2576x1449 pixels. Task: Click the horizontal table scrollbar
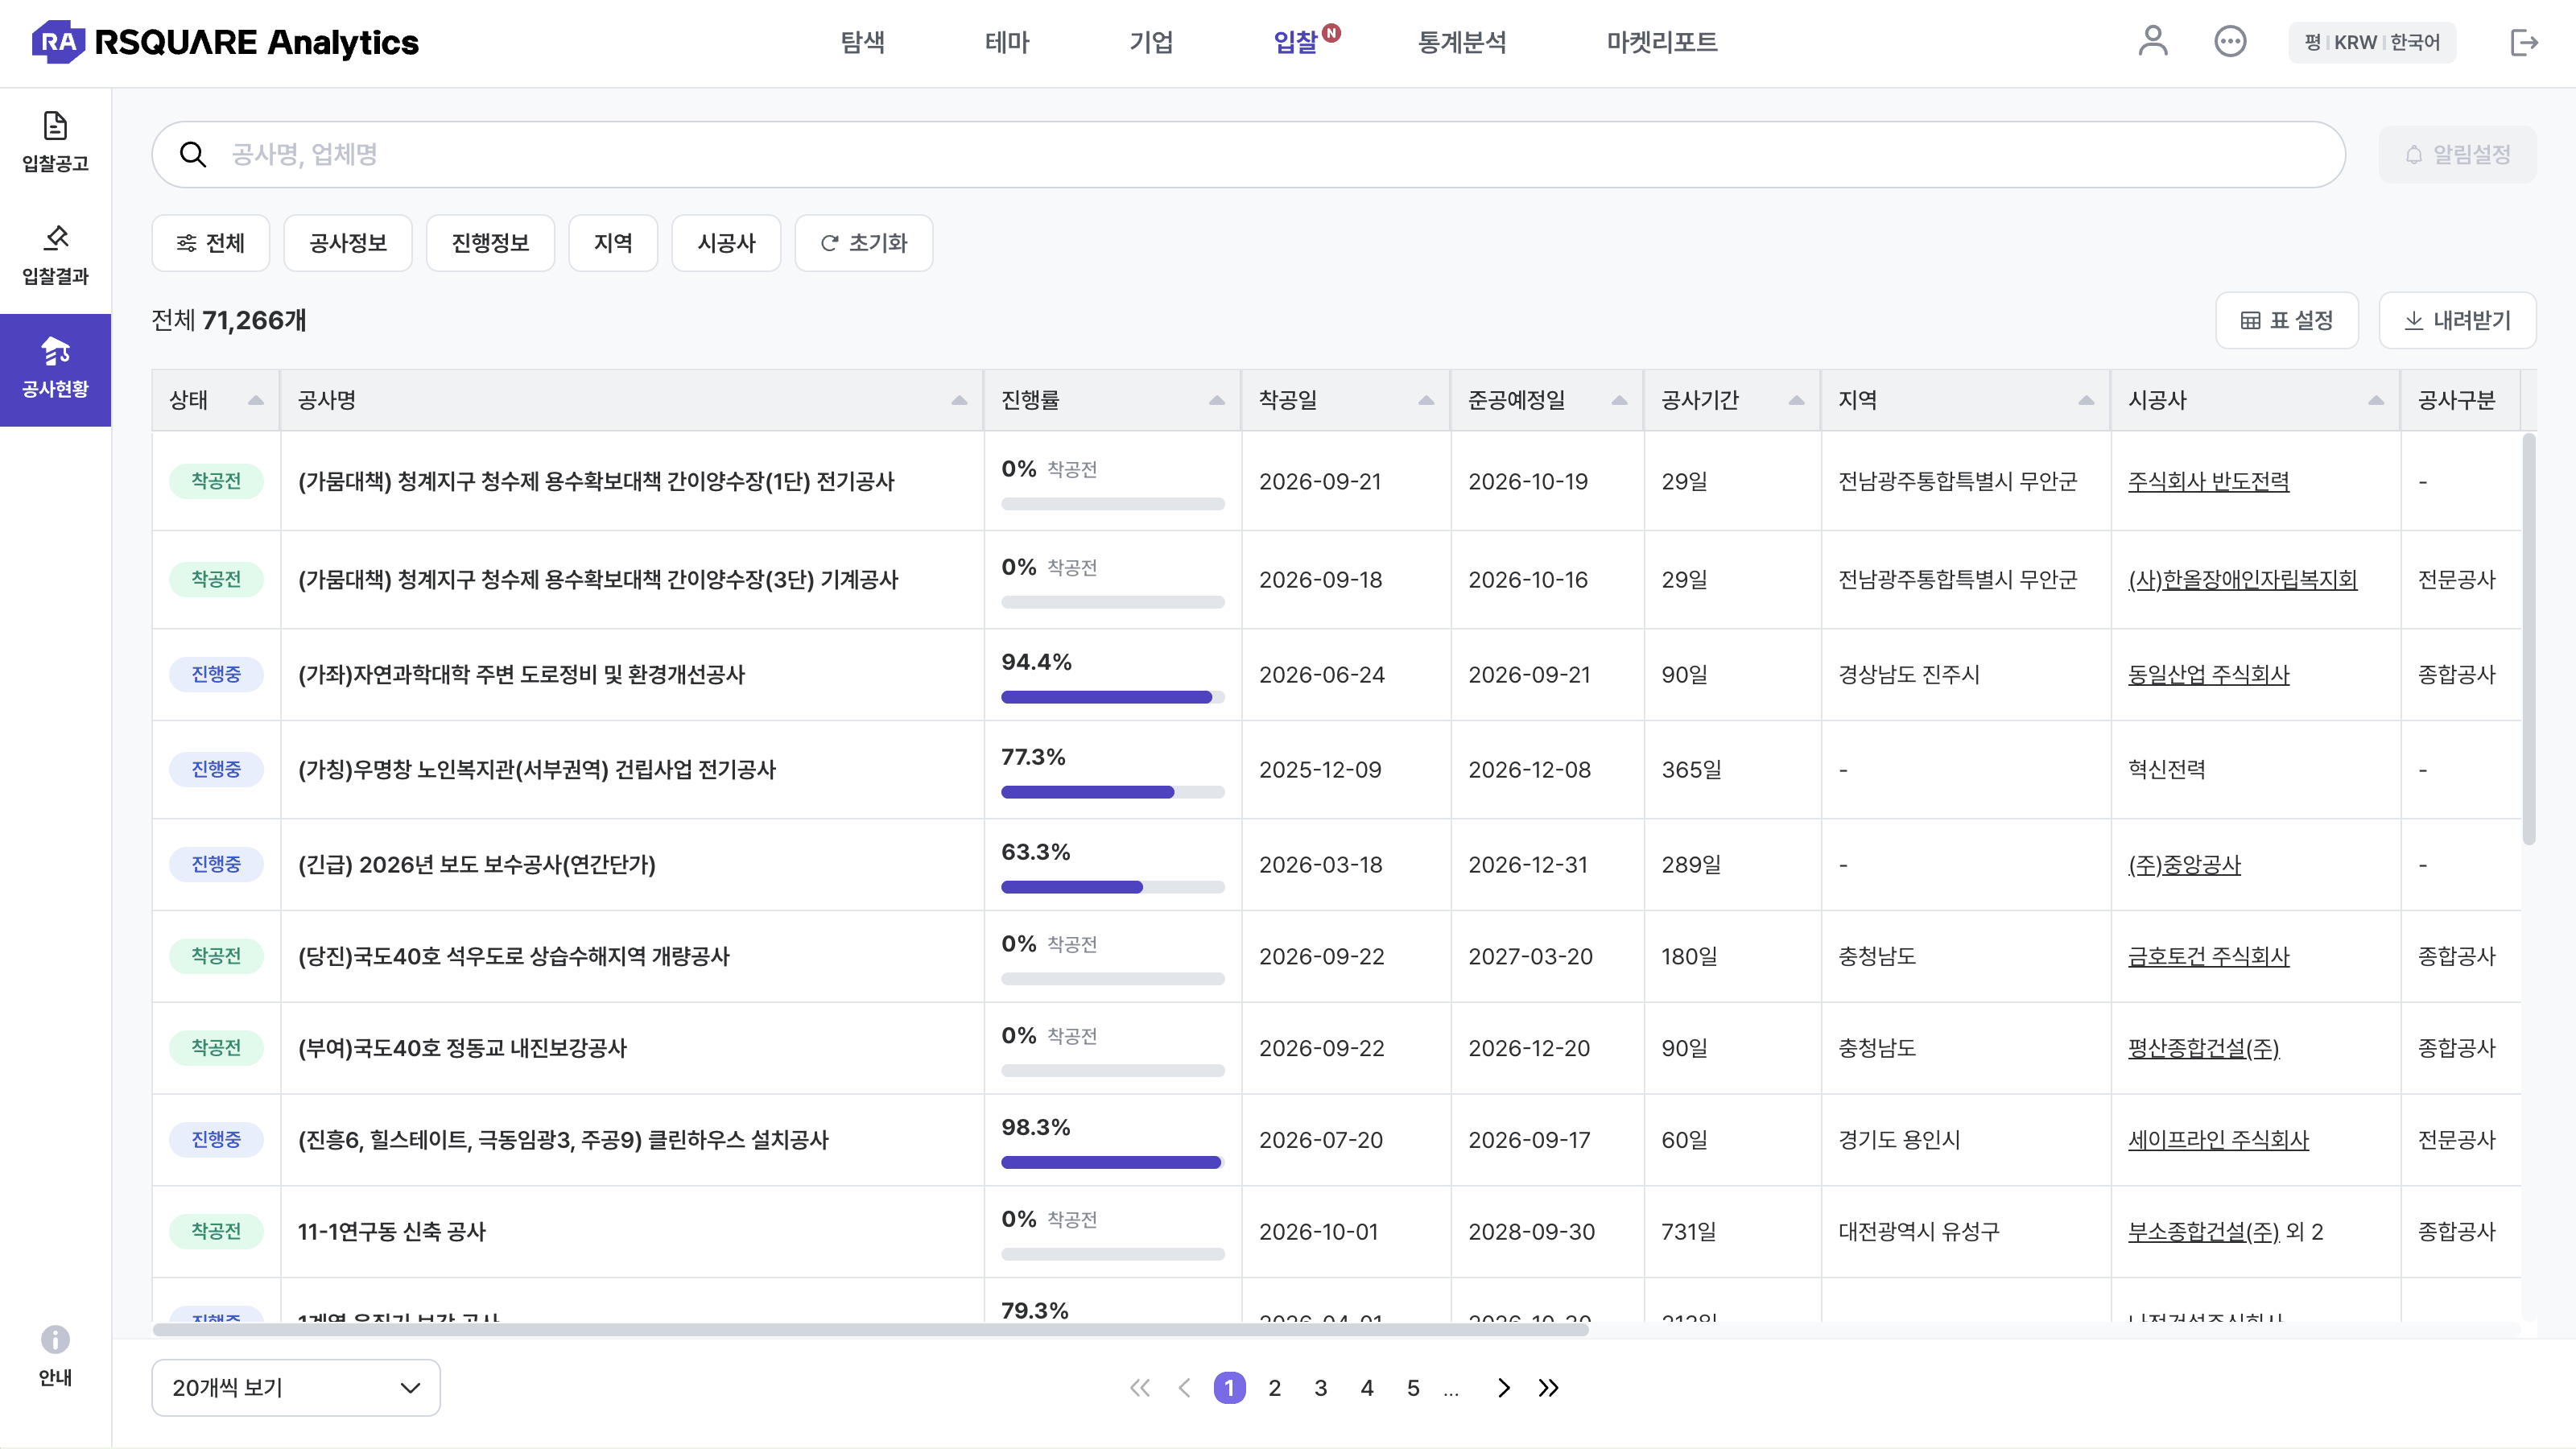870,1329
